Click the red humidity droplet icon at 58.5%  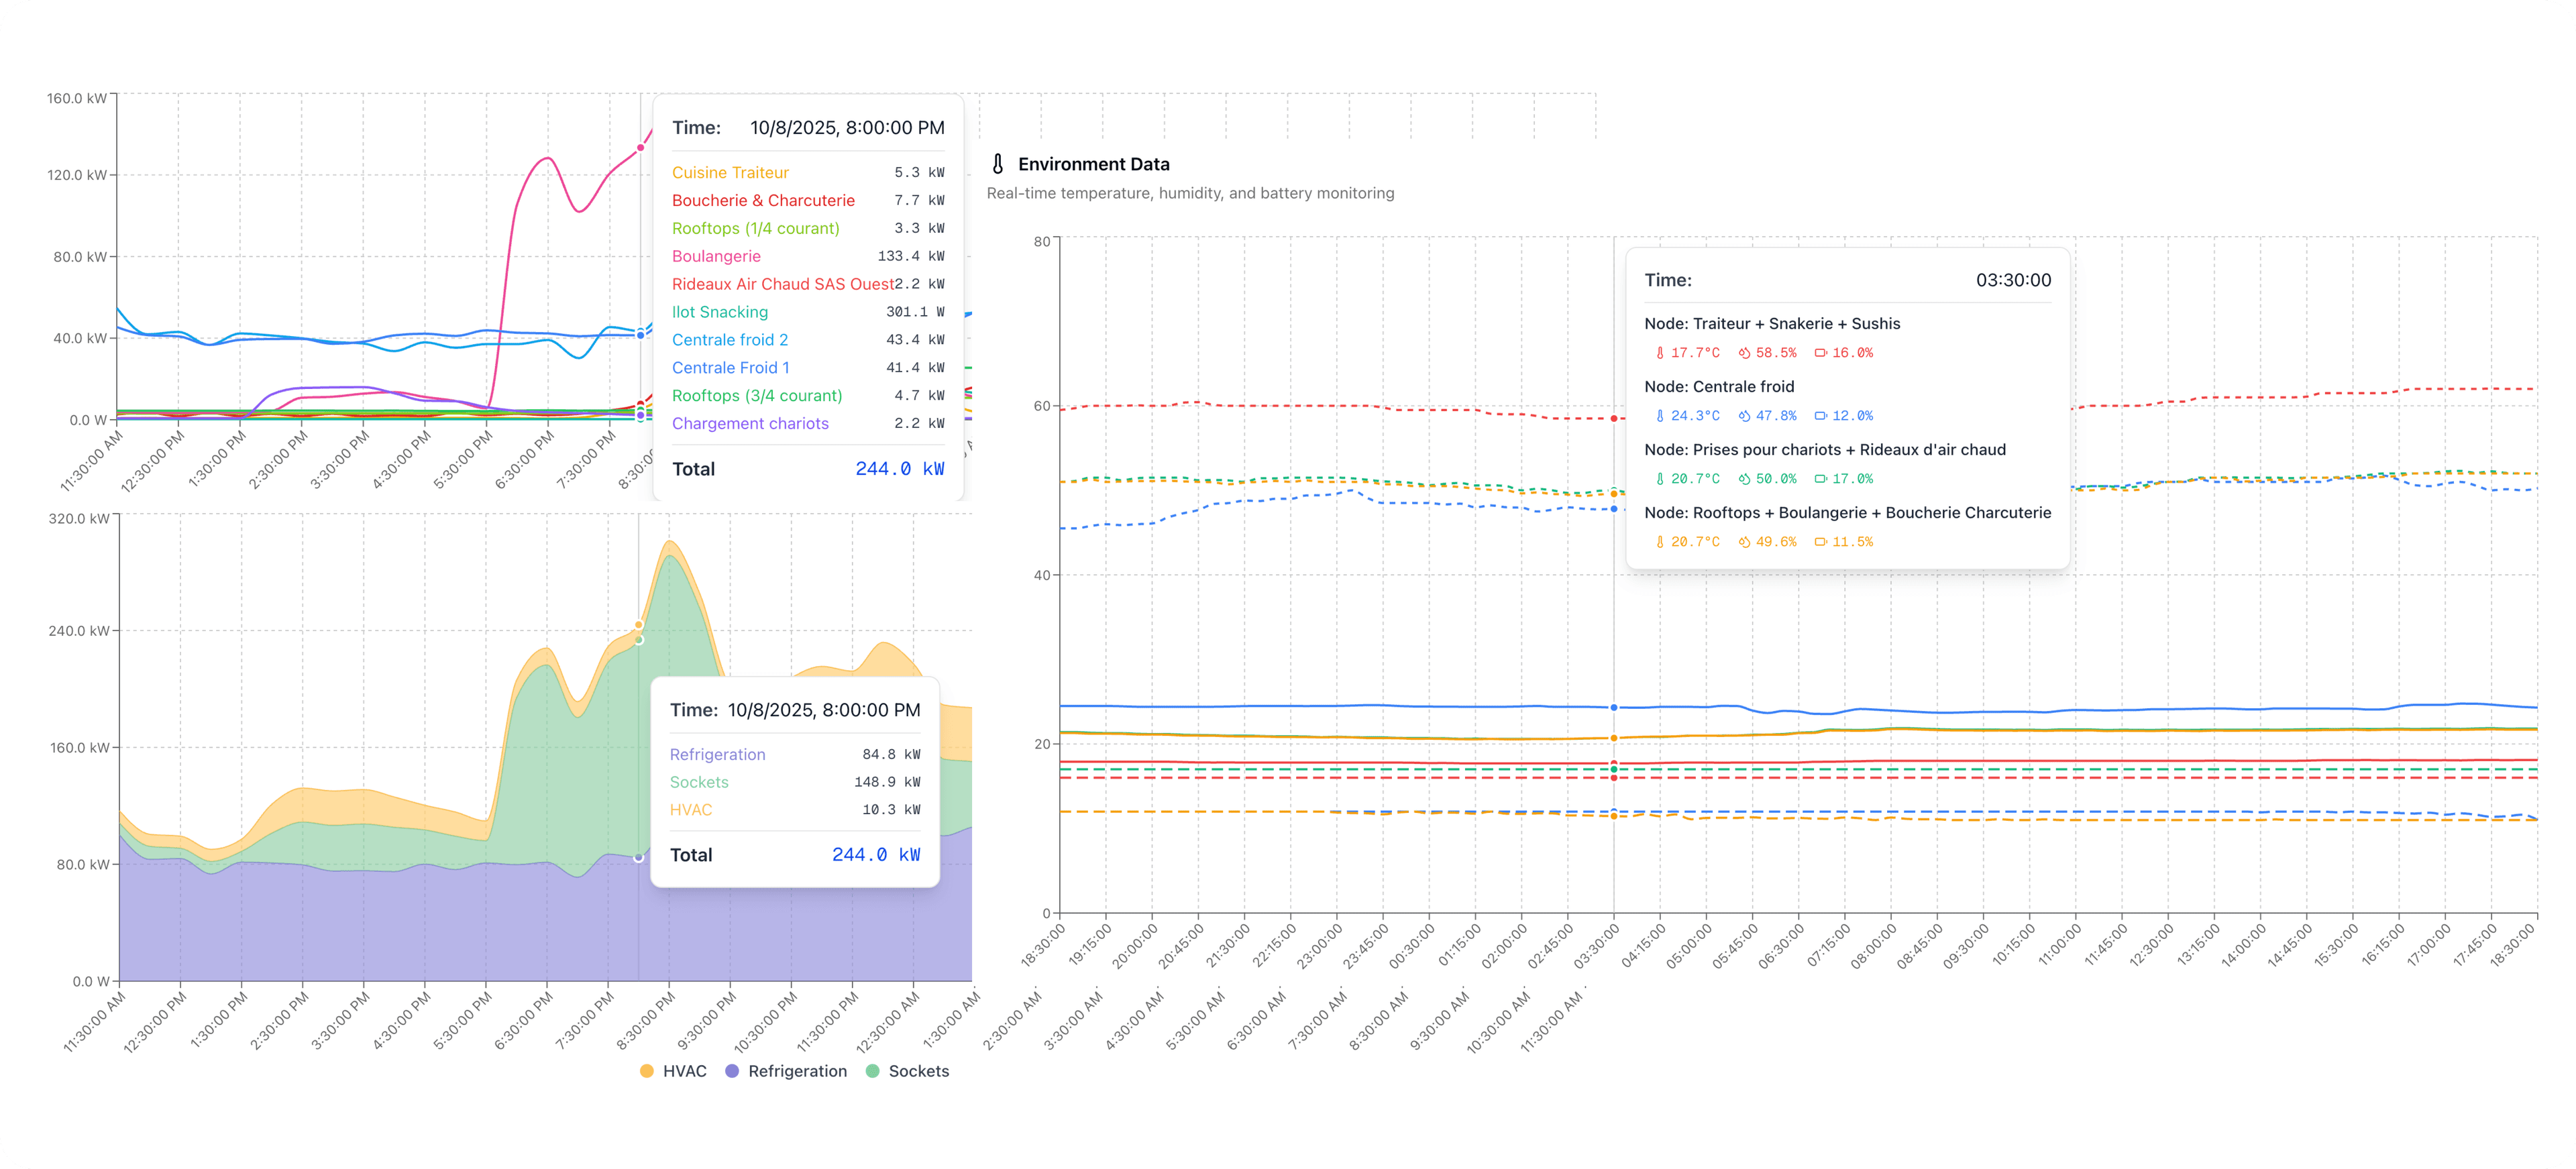1744,353
